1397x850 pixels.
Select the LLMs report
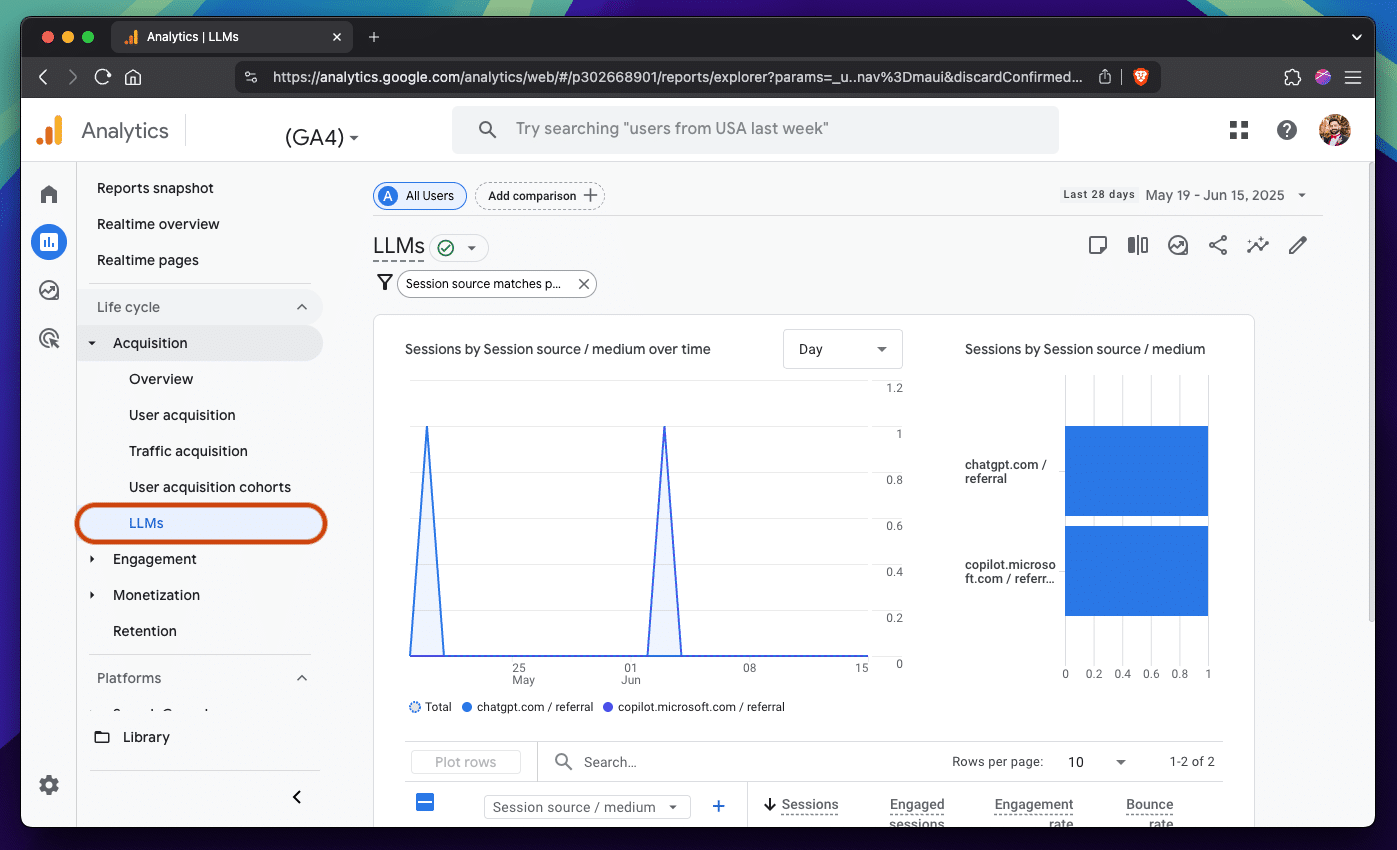point(201,523)
